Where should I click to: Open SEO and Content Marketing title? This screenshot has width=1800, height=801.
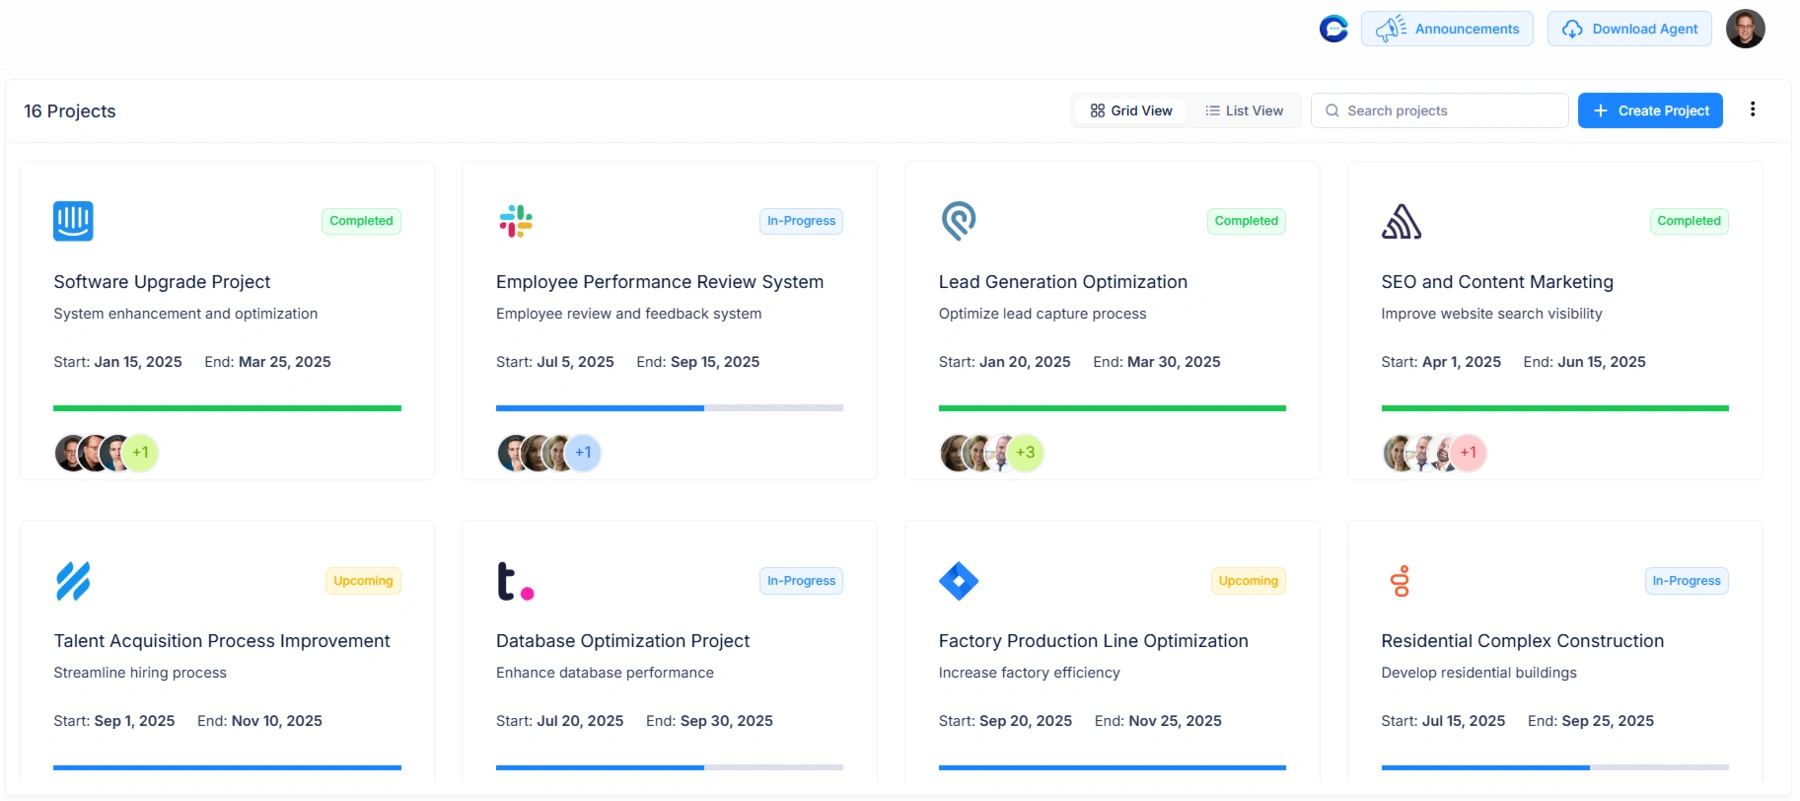(x=1497, y=282)
